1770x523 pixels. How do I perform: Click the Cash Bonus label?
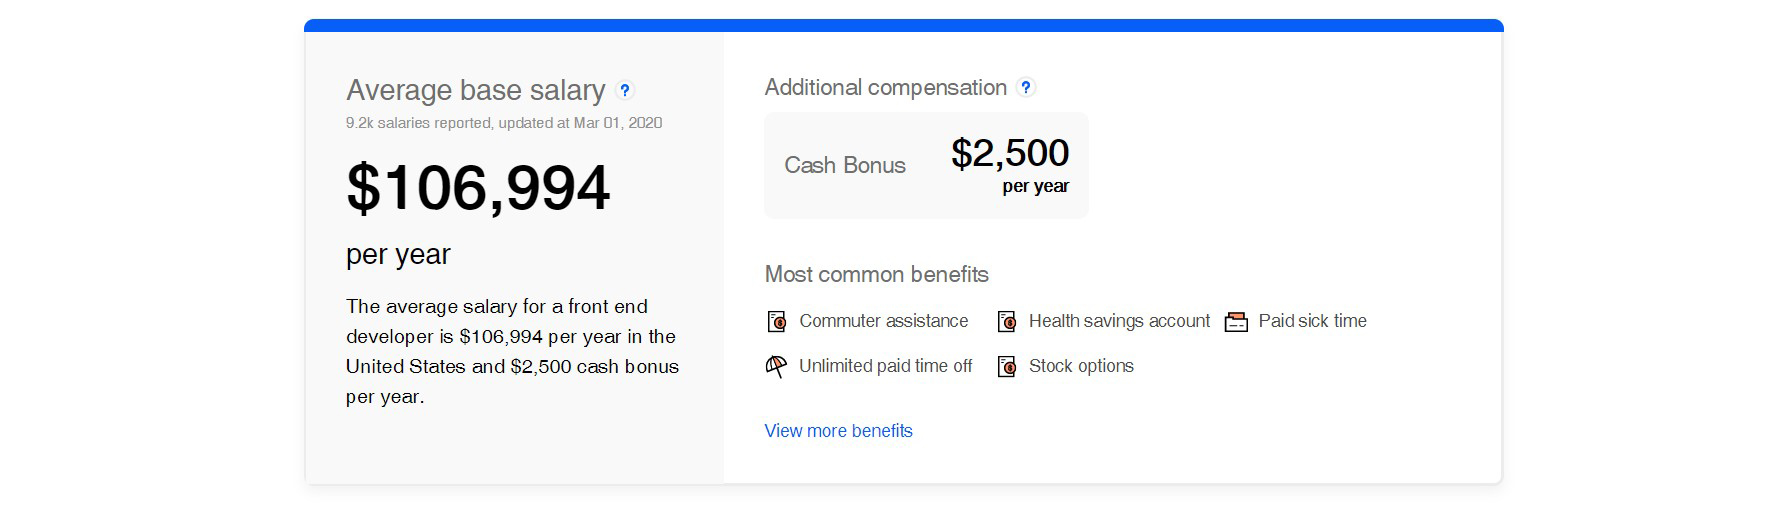pos(845,165)
